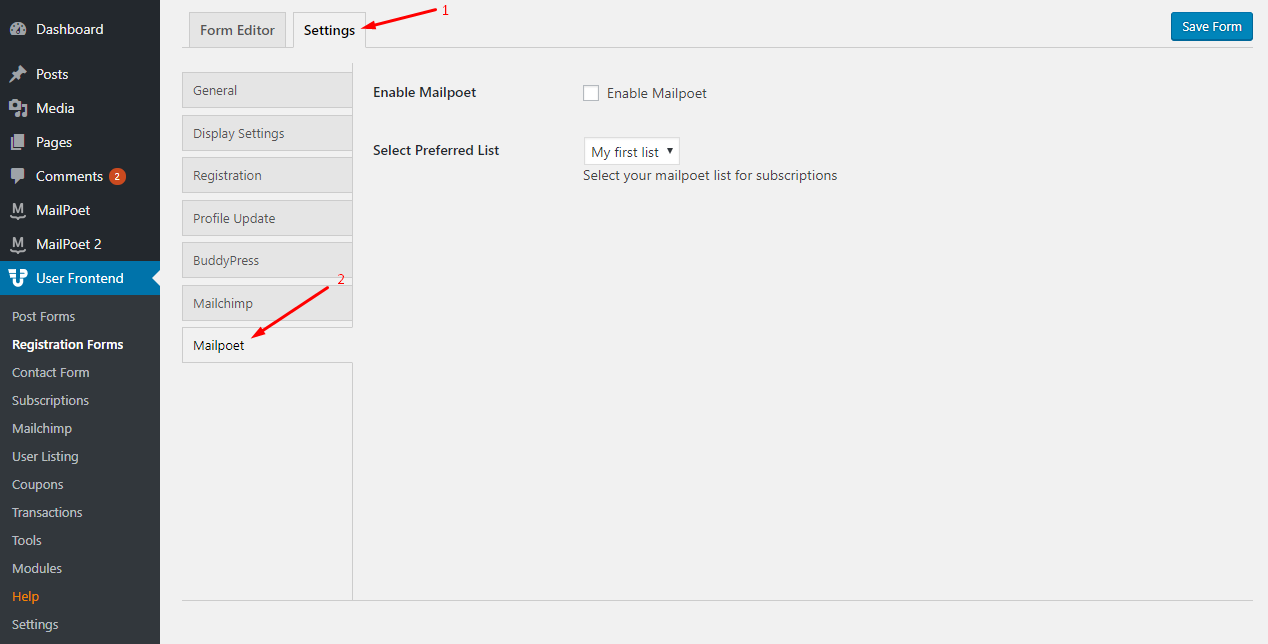Open the MailPoet 2 admin menu item
Image resolution: width=1268 pixels, height=644 pixels.
80,244
